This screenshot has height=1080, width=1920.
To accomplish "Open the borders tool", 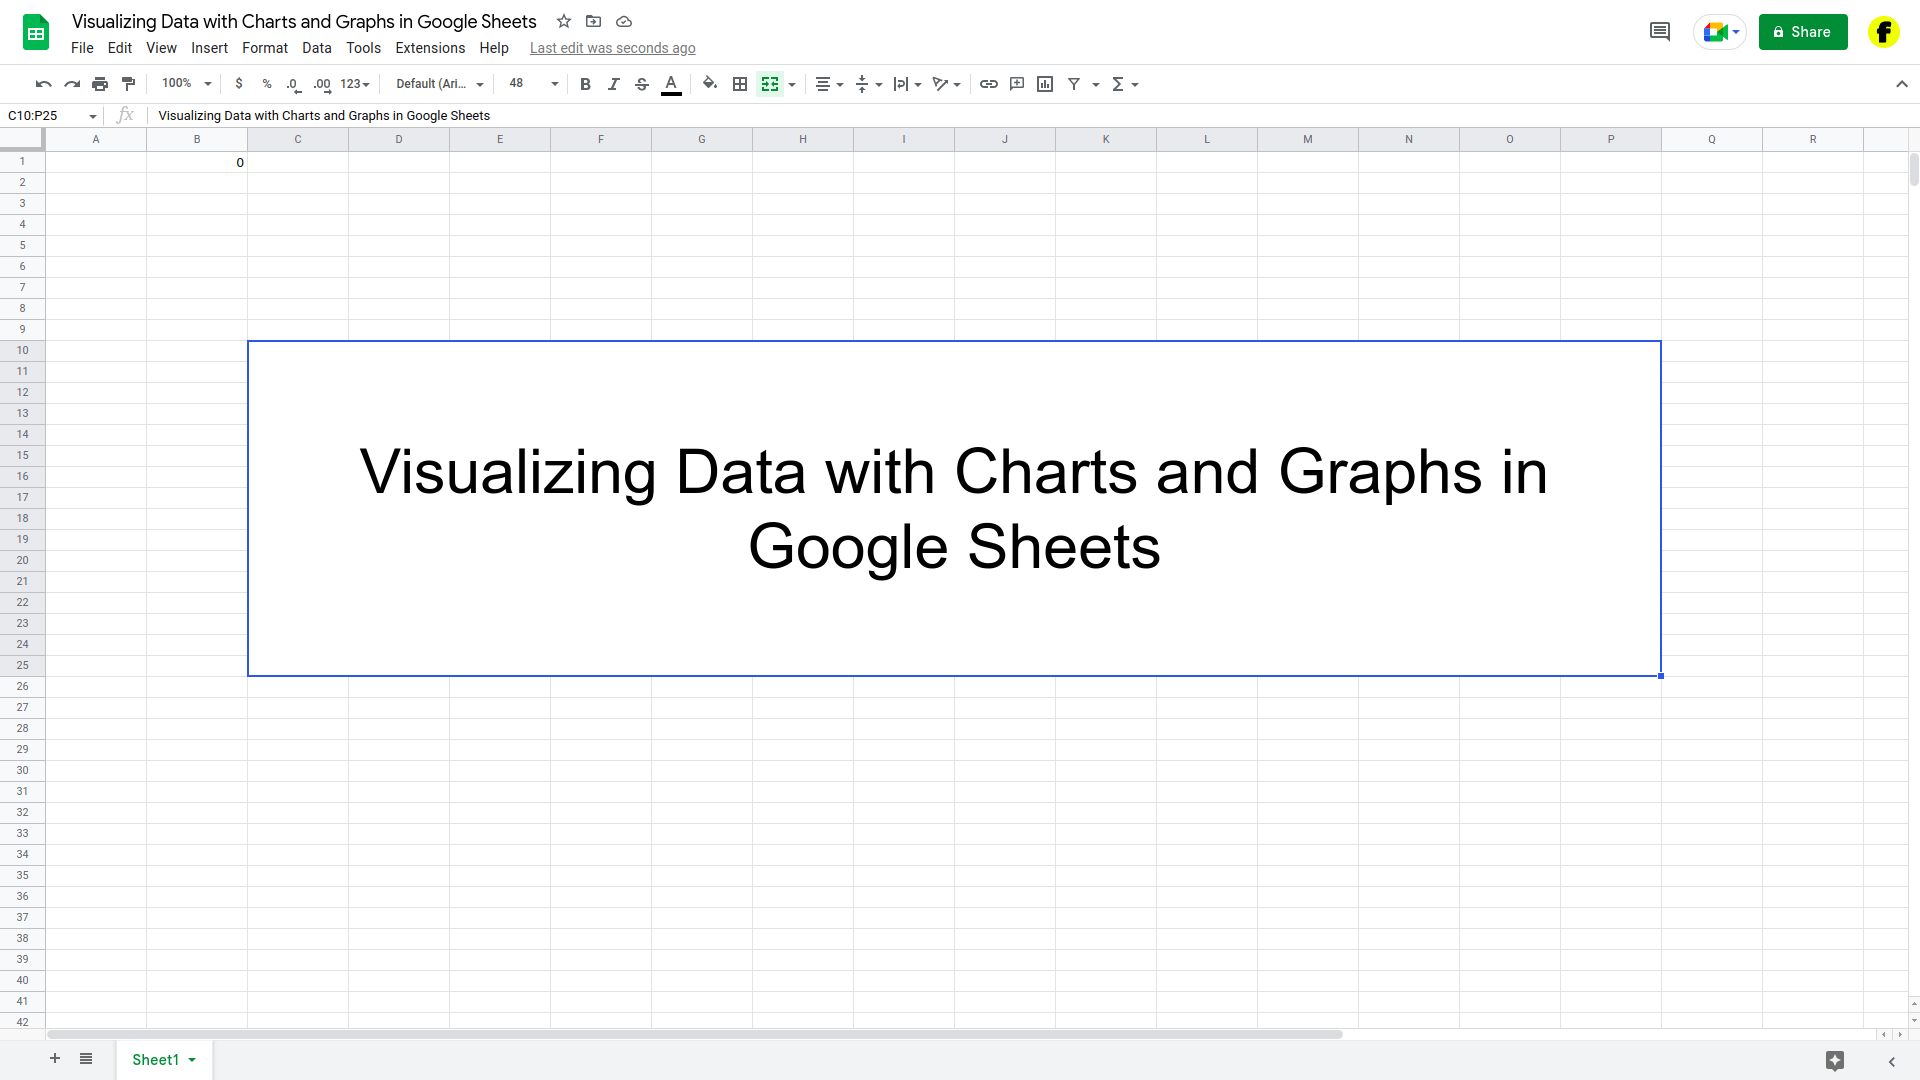I will [x=740, y=84].
